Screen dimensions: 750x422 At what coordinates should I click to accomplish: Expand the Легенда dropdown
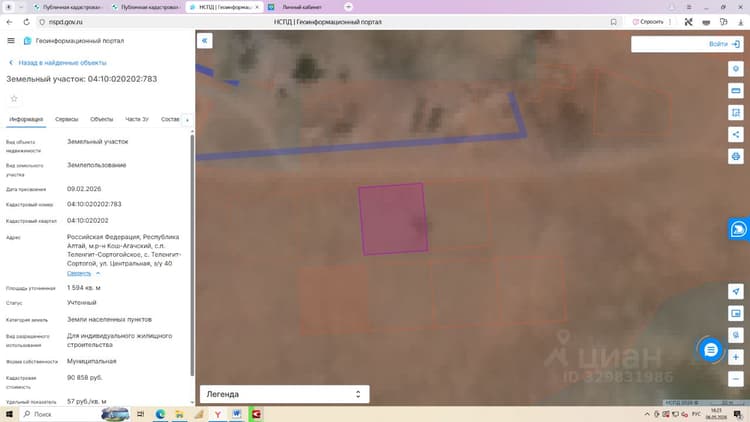pyautogui.click(x=285, y=394)
